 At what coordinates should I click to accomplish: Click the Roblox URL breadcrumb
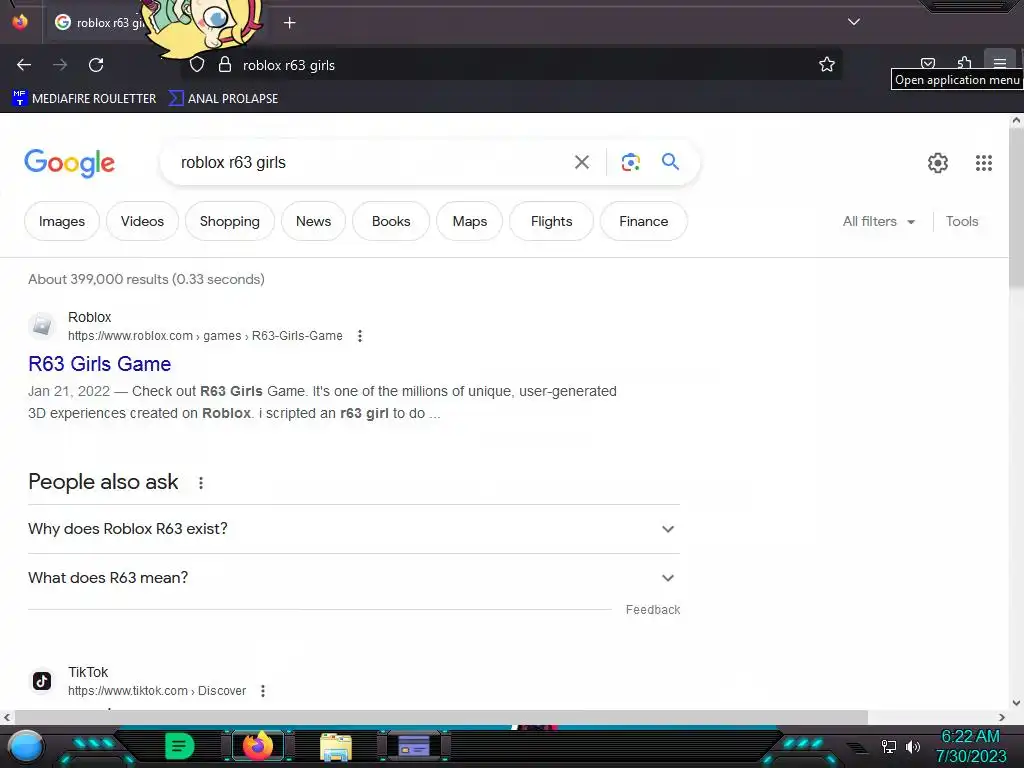click(x=205, y=336)
